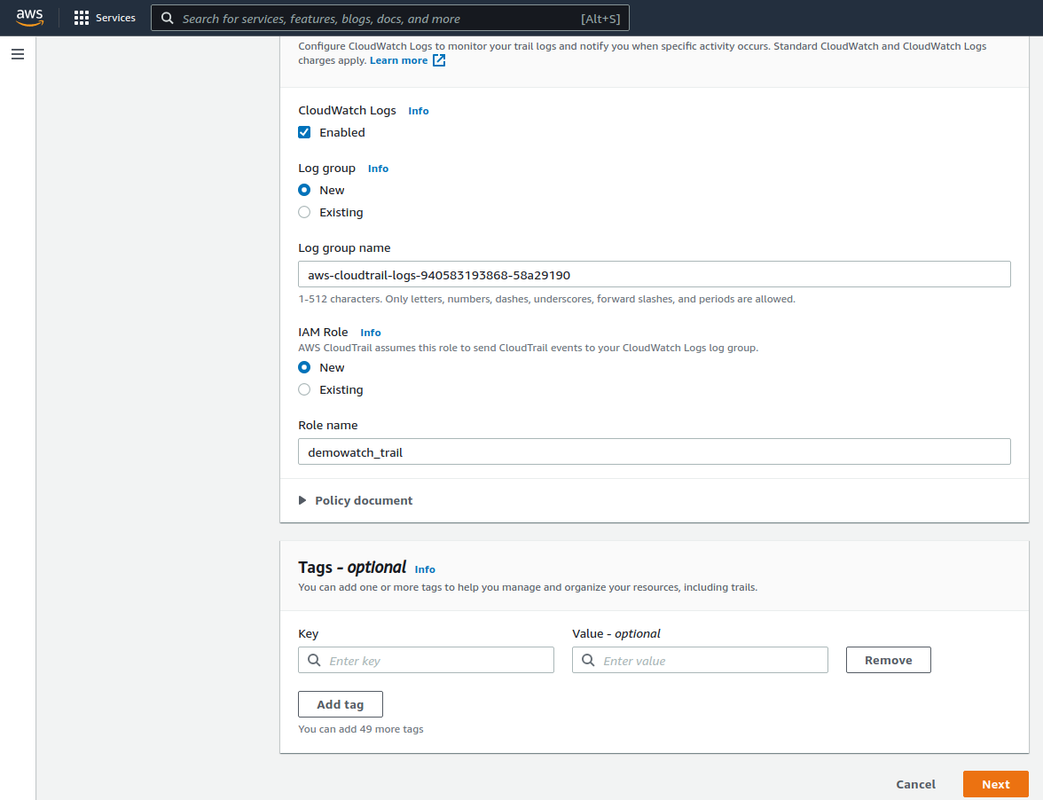Click the external link icon beside Learn more

pyautogui.click(x=439, y=61)
